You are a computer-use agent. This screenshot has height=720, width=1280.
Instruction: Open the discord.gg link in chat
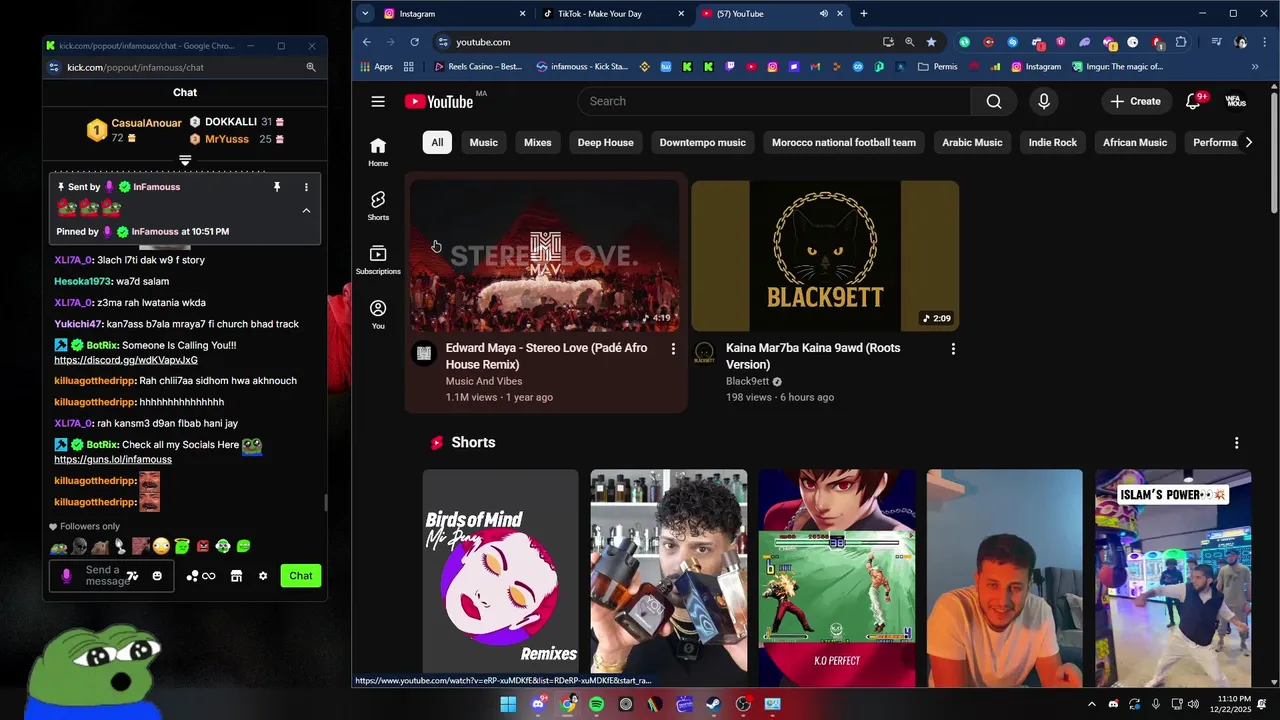point(126,360)
